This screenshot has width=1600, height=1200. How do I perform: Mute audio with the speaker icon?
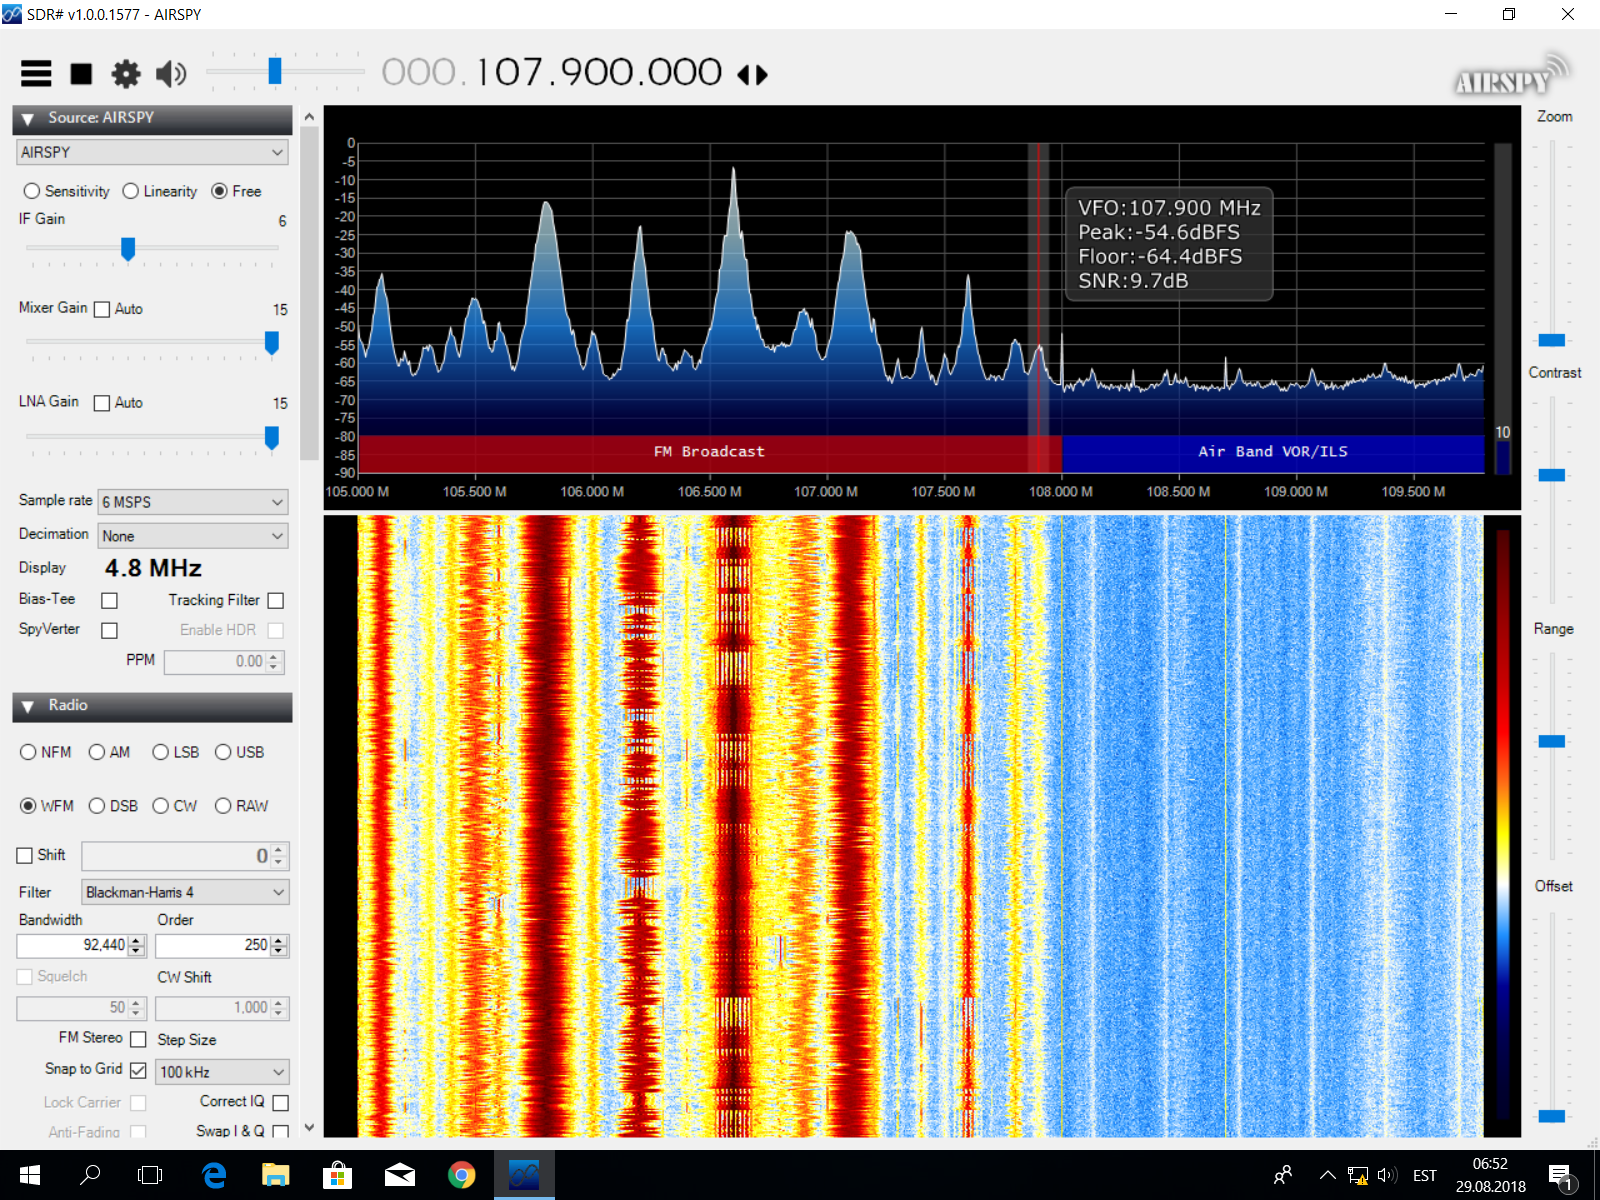point(171,74)
